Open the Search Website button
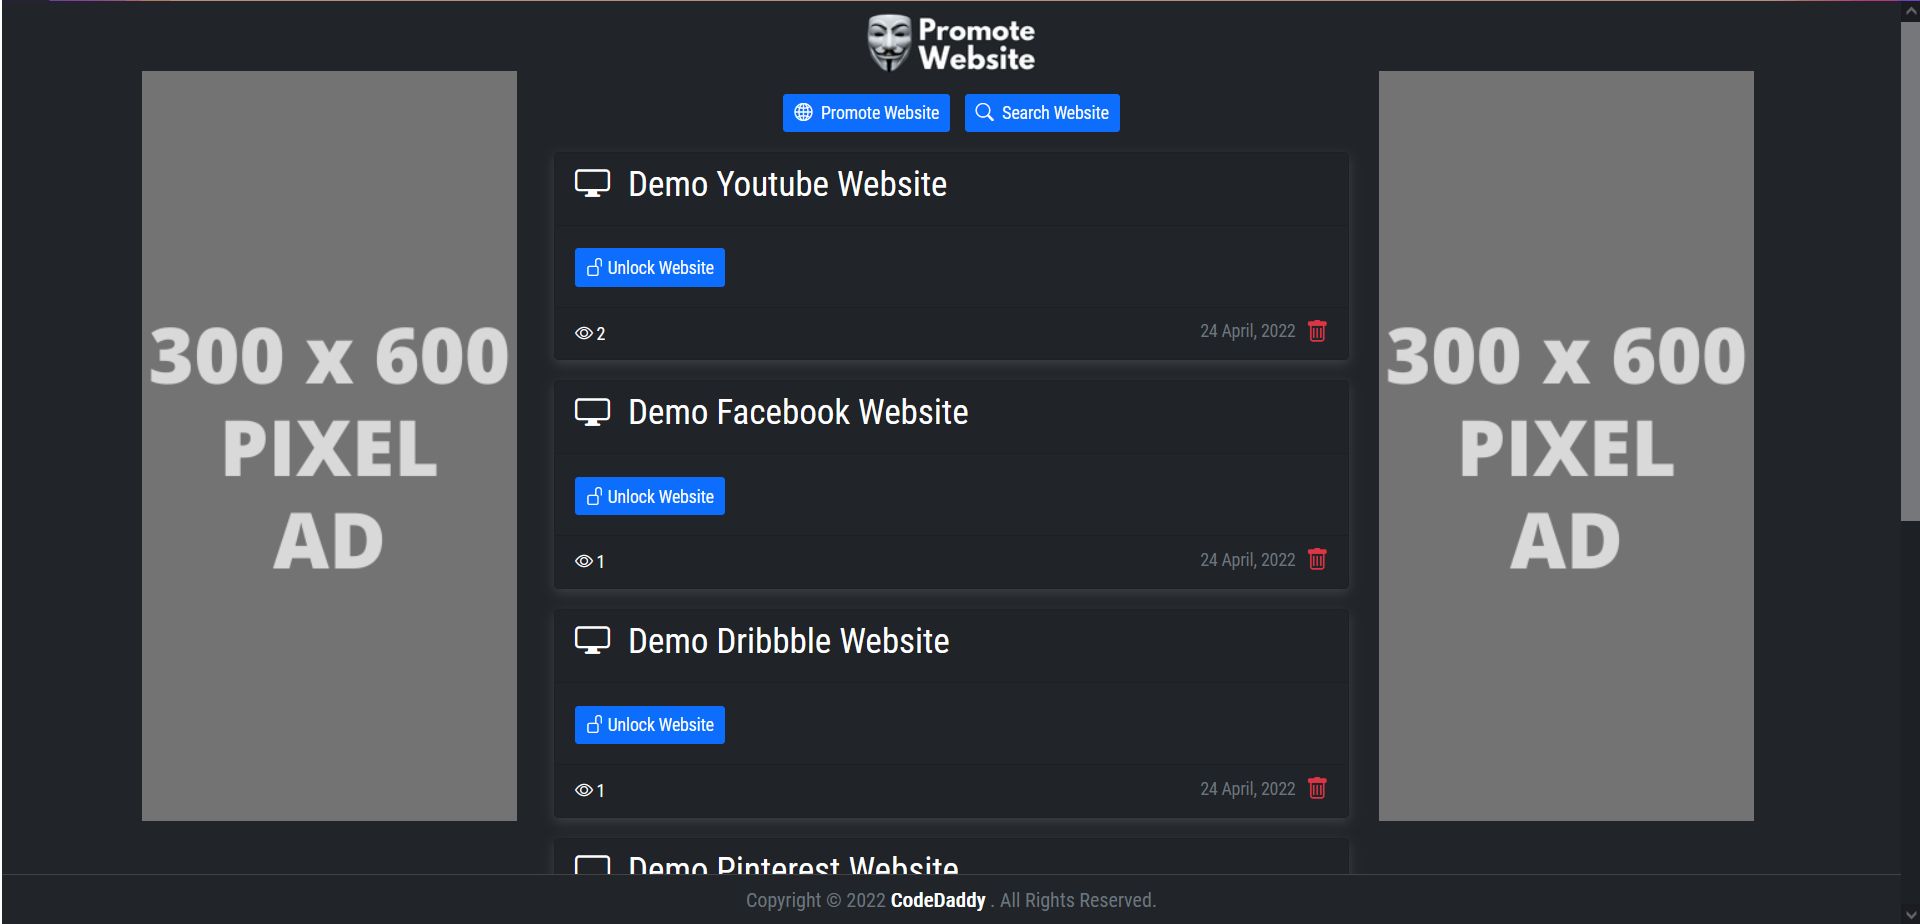 1042,113
